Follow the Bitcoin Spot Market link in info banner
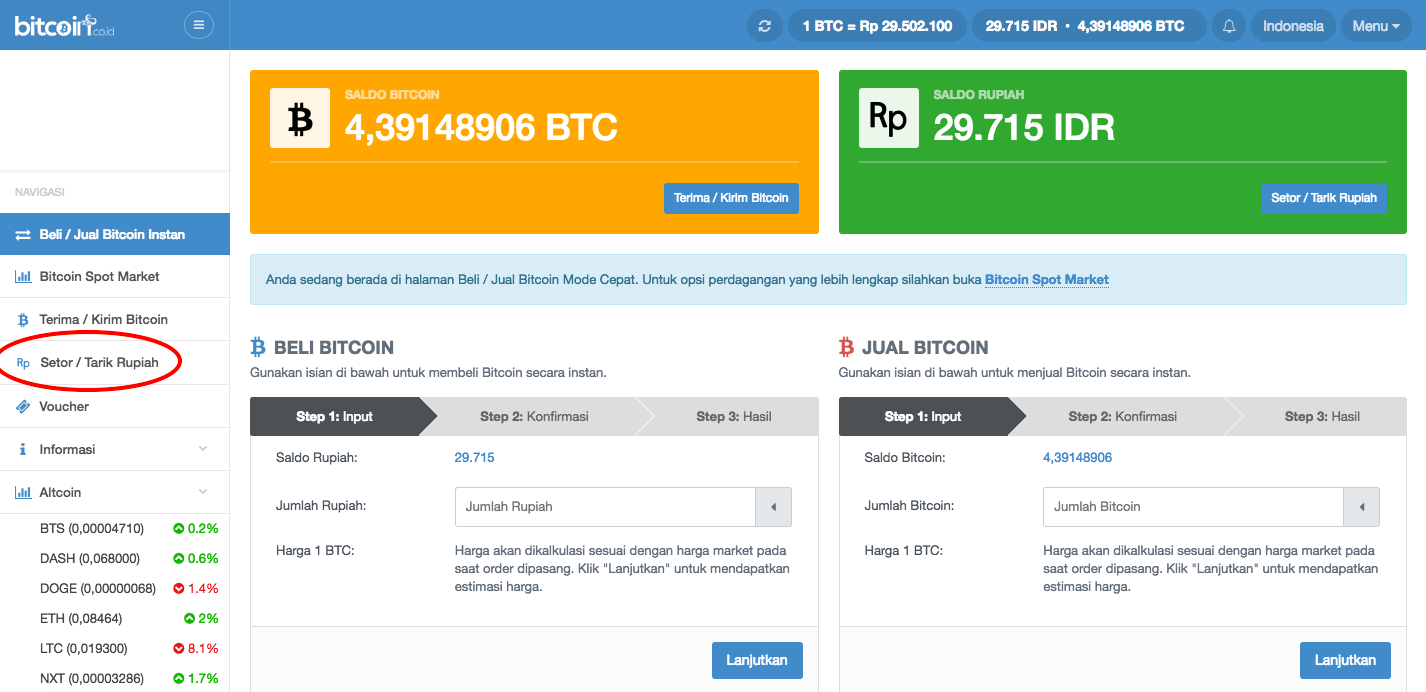 tap(1047, 280)
